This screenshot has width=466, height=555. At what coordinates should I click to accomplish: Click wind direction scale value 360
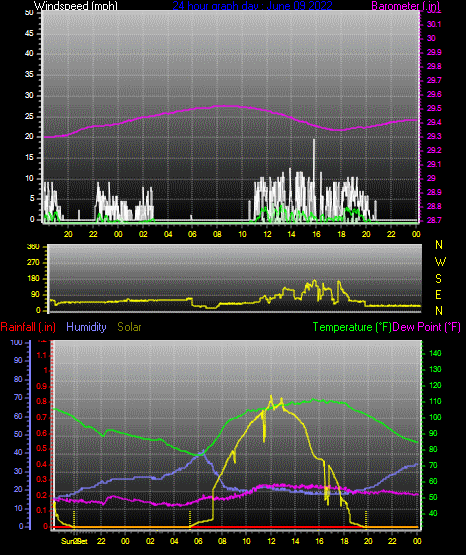click(x=33, y=247)
